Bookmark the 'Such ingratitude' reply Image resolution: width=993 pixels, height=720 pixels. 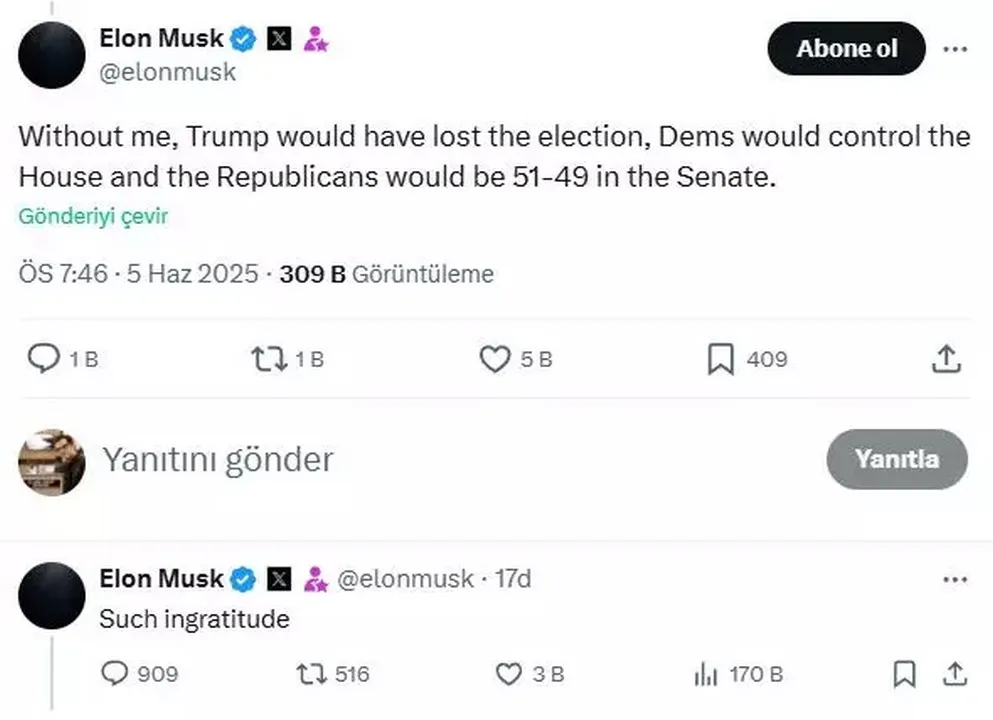[x=904, y=675]
